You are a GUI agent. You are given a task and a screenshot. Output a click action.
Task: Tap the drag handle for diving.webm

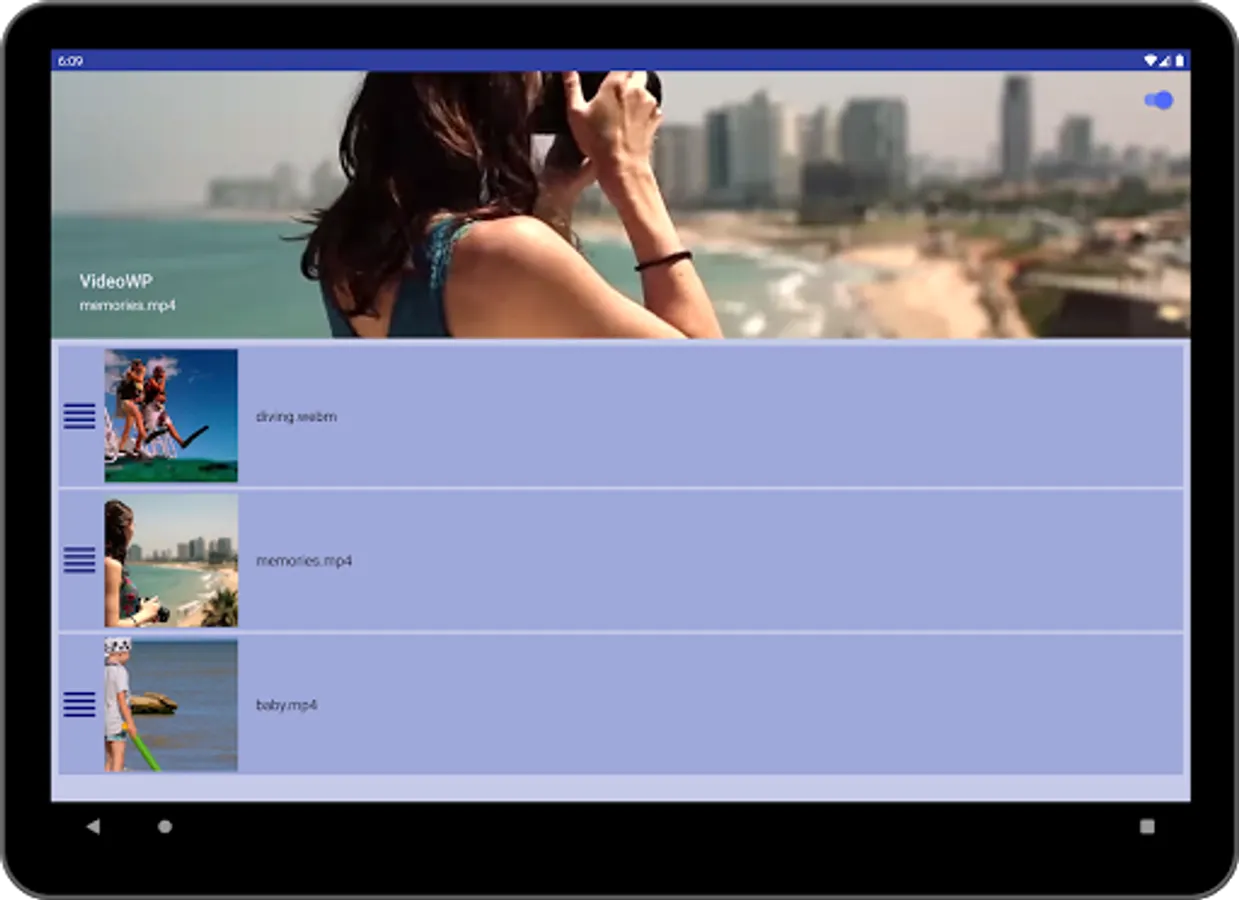(79, 416)
